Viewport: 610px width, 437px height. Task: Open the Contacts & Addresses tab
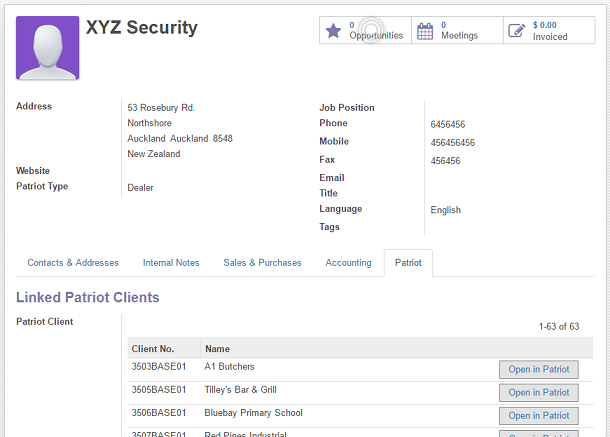[73, 263]
